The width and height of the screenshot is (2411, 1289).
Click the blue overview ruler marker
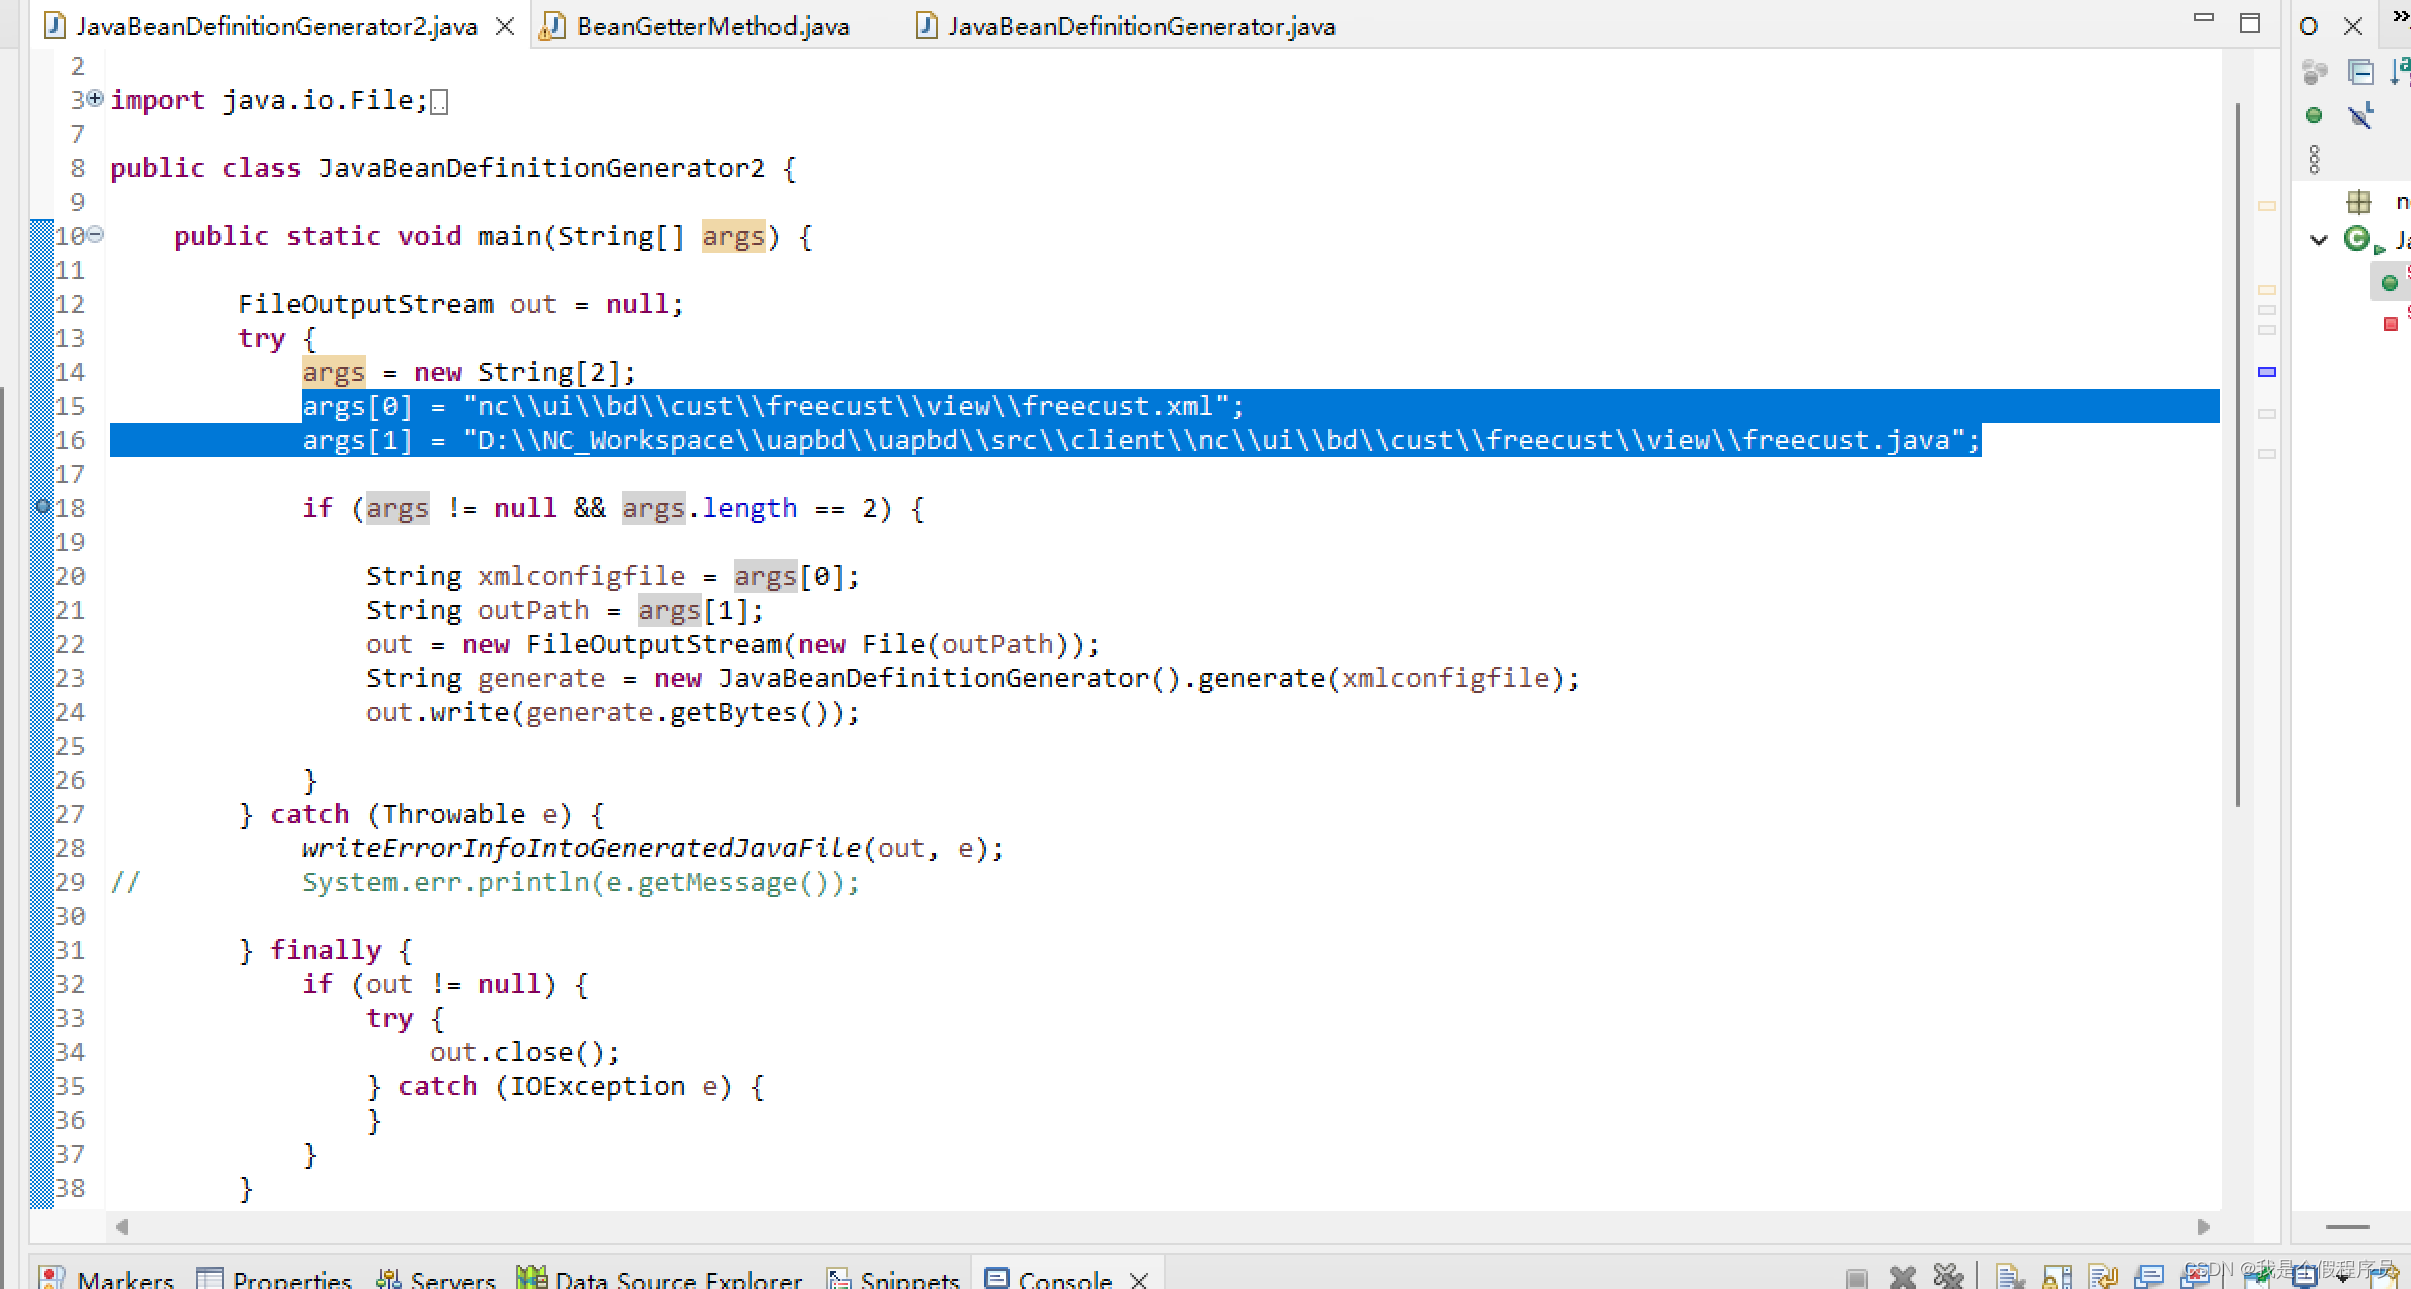[2267, 372]
